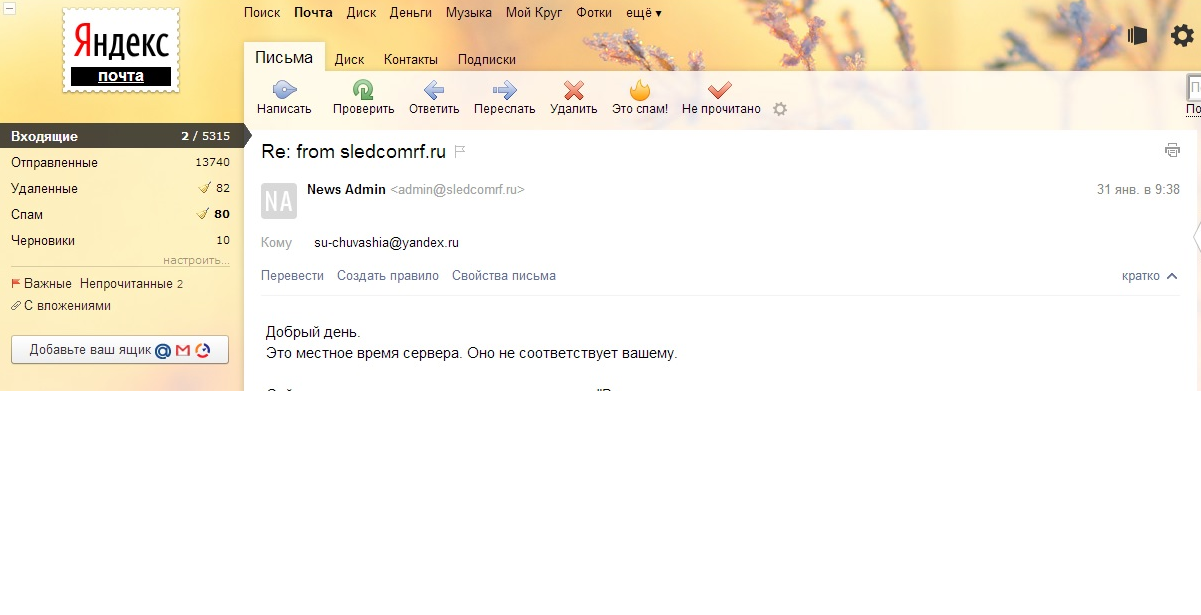
Task: Click the Добавьте ваш ящик button
Action: pos(120,350)
